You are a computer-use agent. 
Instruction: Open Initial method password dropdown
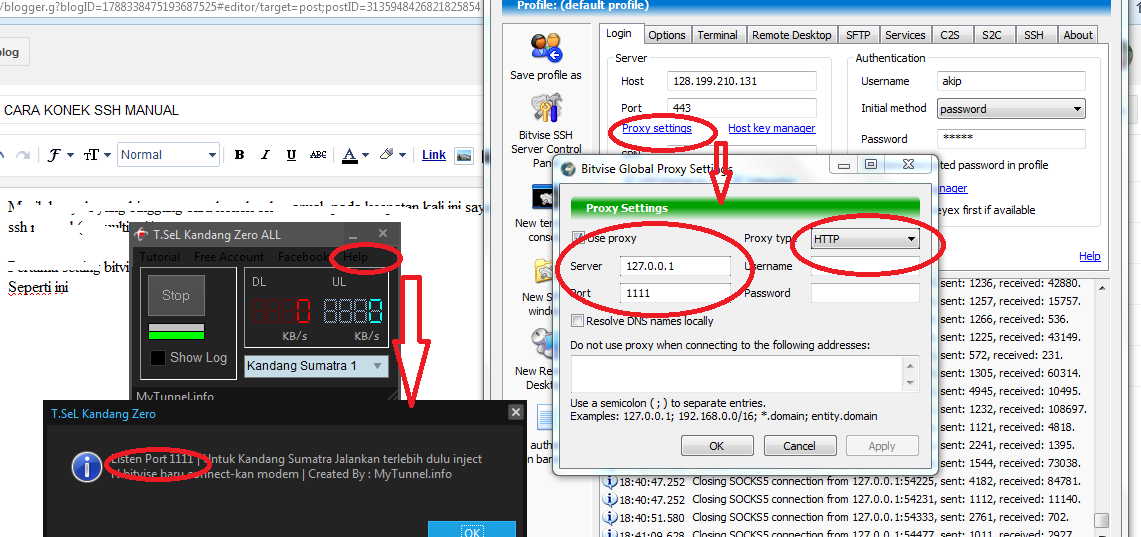coord(1011,108)
